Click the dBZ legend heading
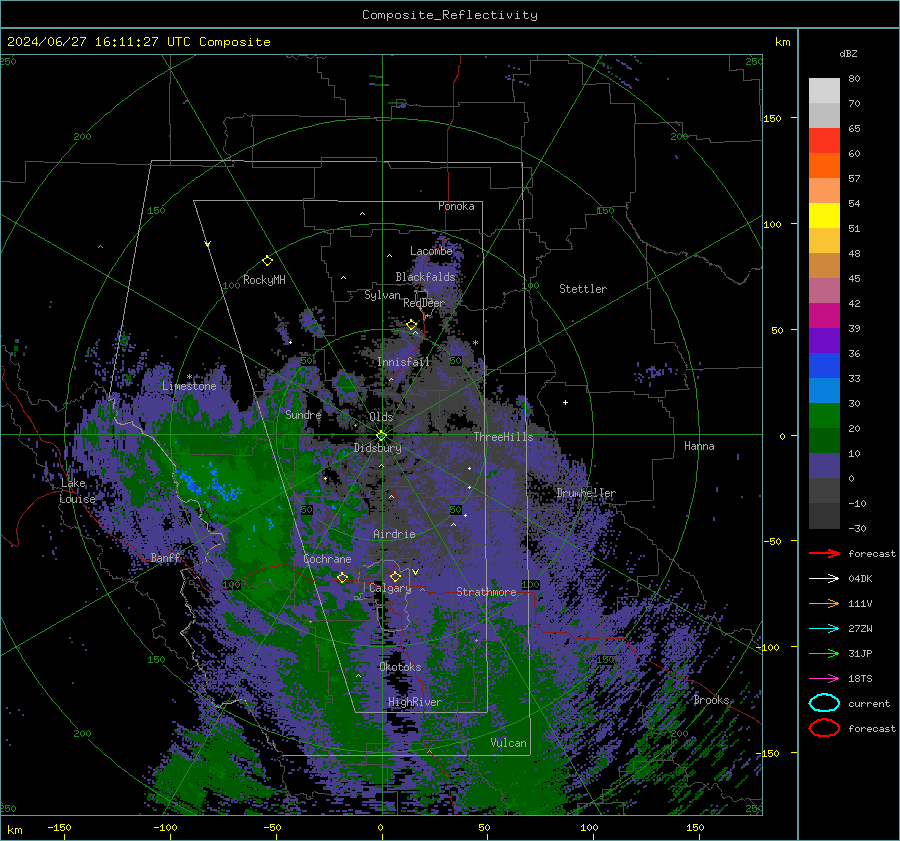Image resolution: width=900 pixels, height=841 pixels. [848, 54]
